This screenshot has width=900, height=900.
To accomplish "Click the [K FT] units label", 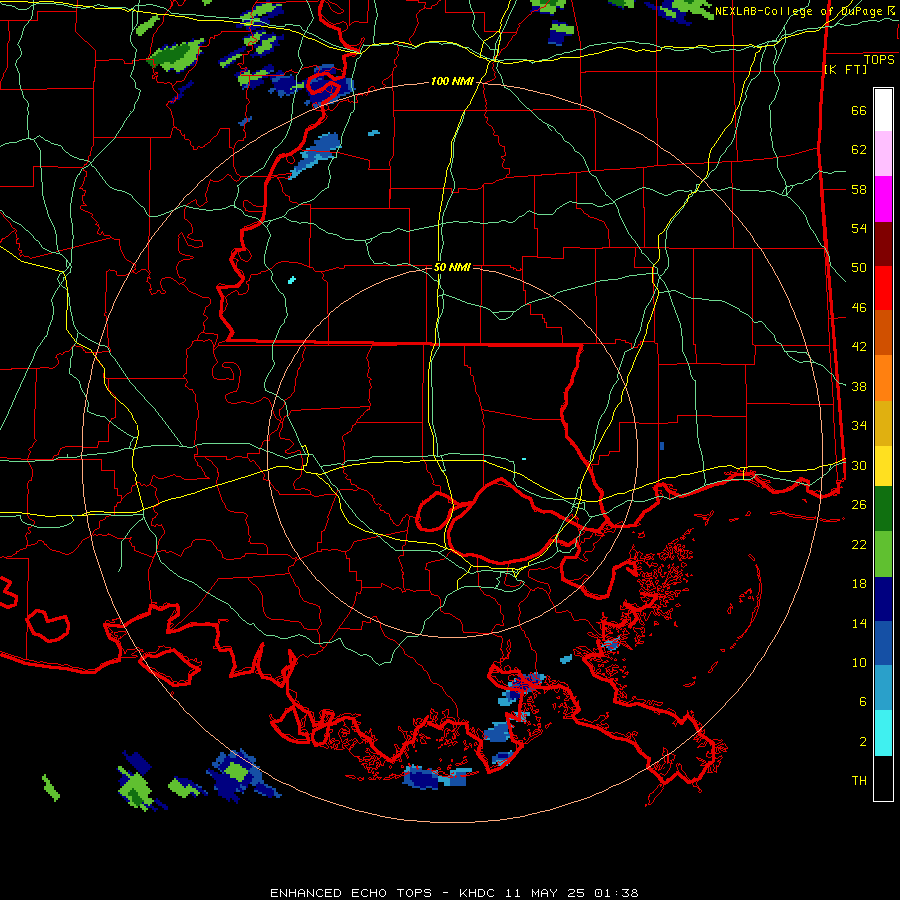I will tap(845, 70).
